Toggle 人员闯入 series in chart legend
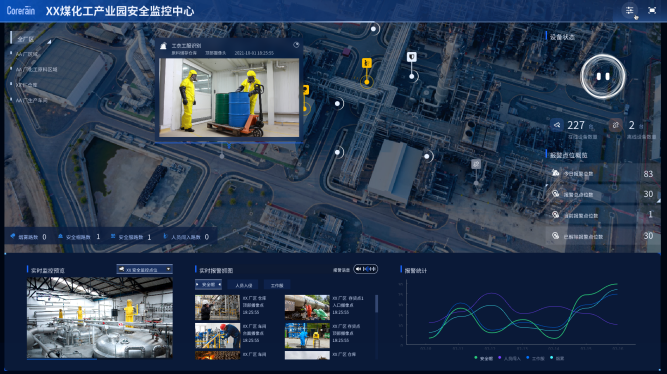The height and width of the screenshot is (374, 667). coord(509,358)
